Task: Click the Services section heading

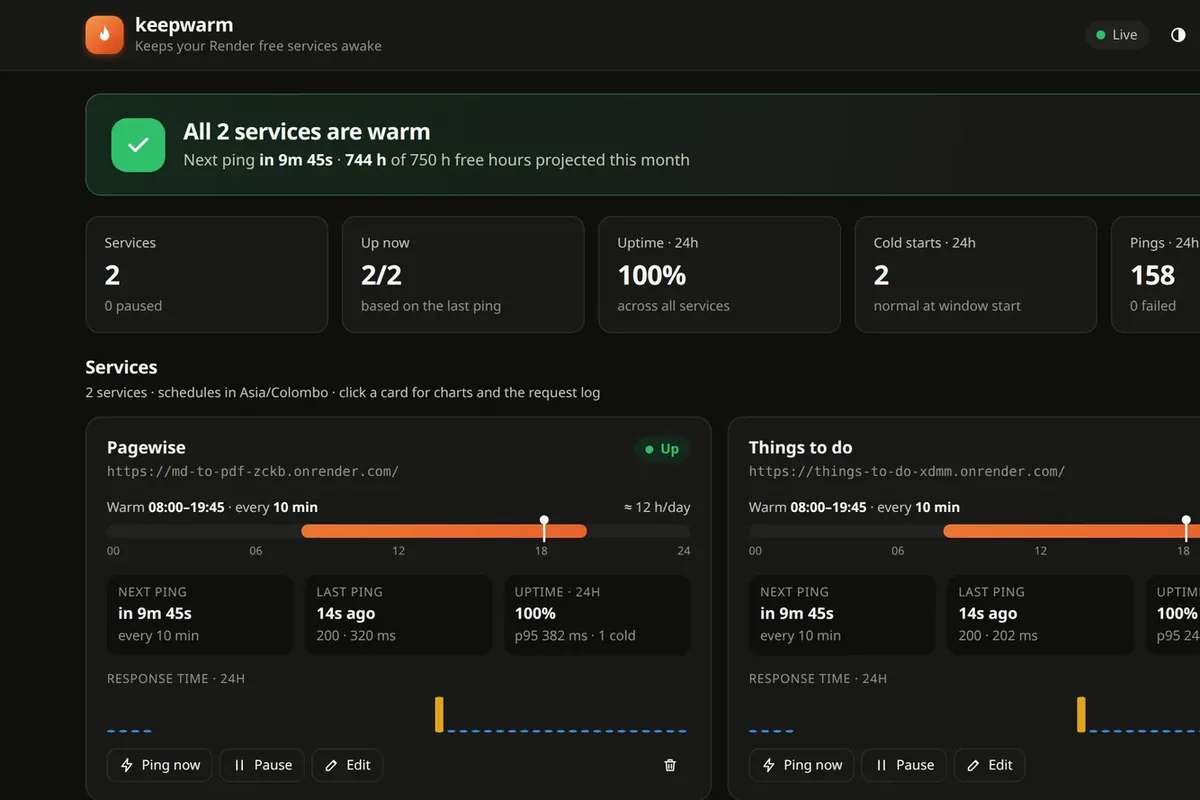Action: tap(121, 367)
